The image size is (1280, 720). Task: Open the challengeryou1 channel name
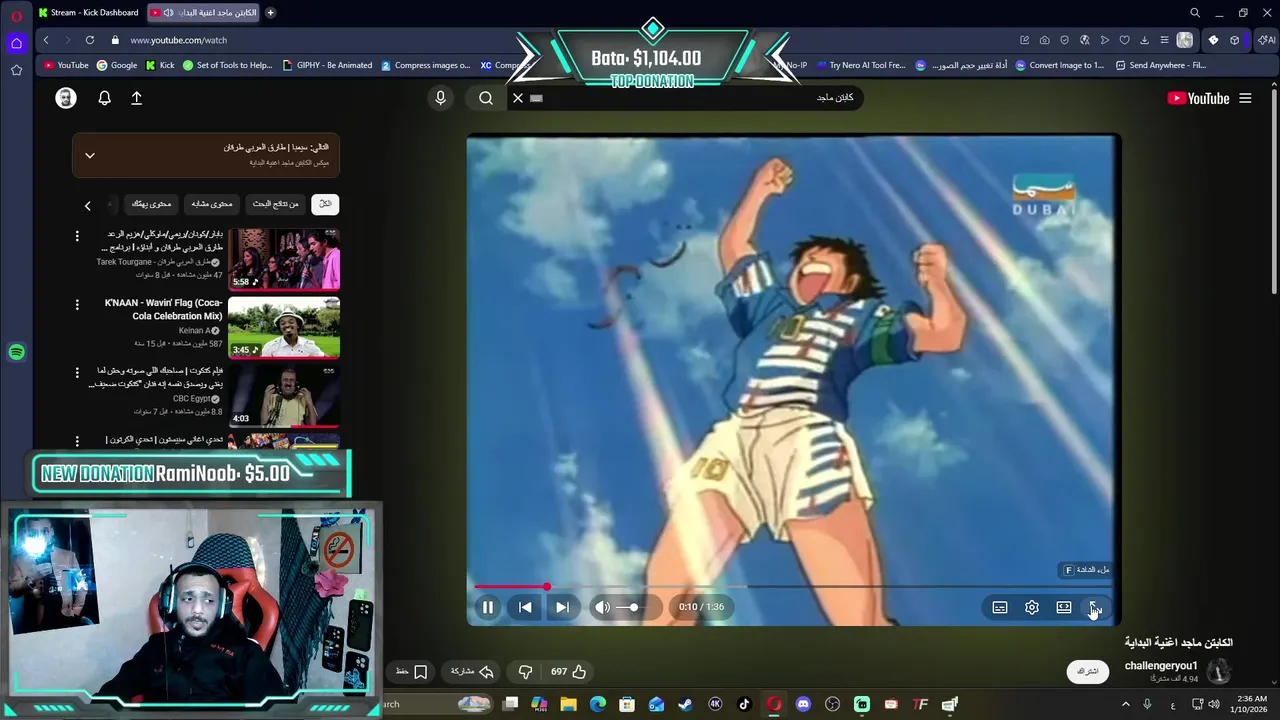(1160, 666)
